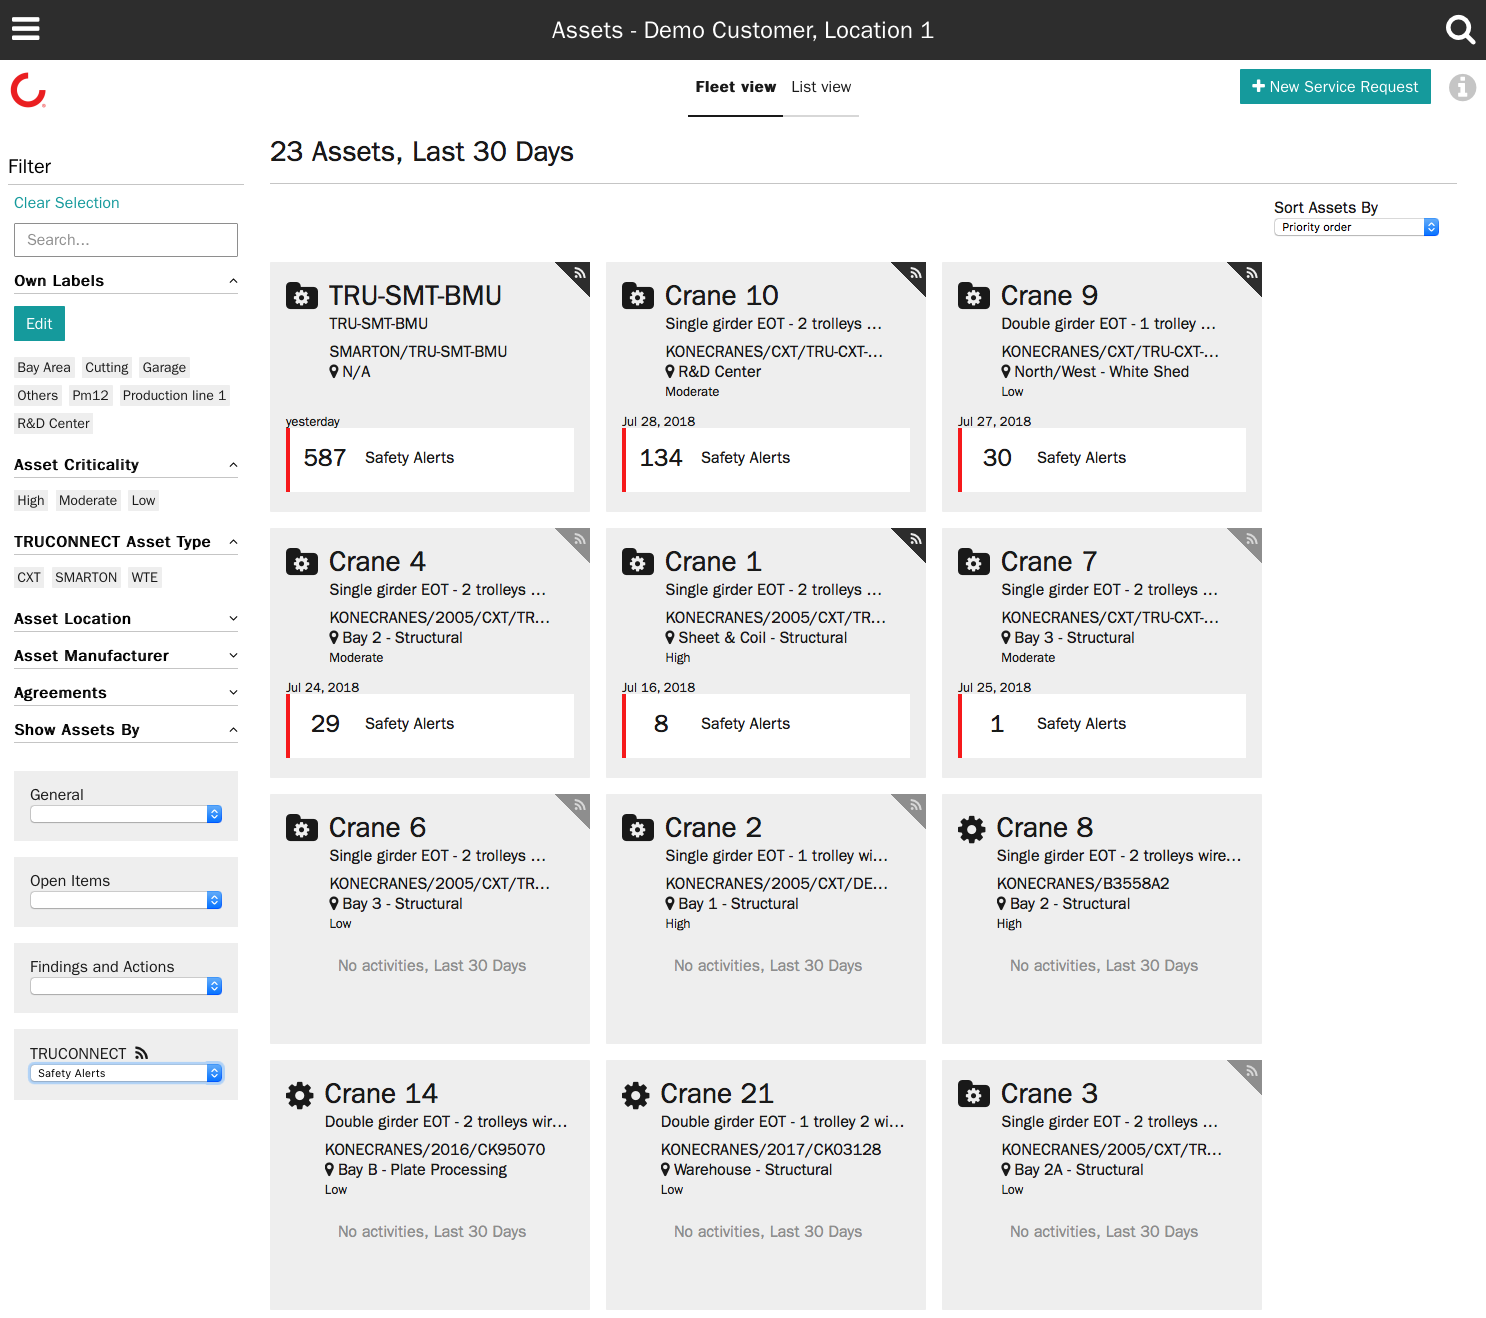
Task: Open the Crane 10 asset title
Action: [722, 296]
